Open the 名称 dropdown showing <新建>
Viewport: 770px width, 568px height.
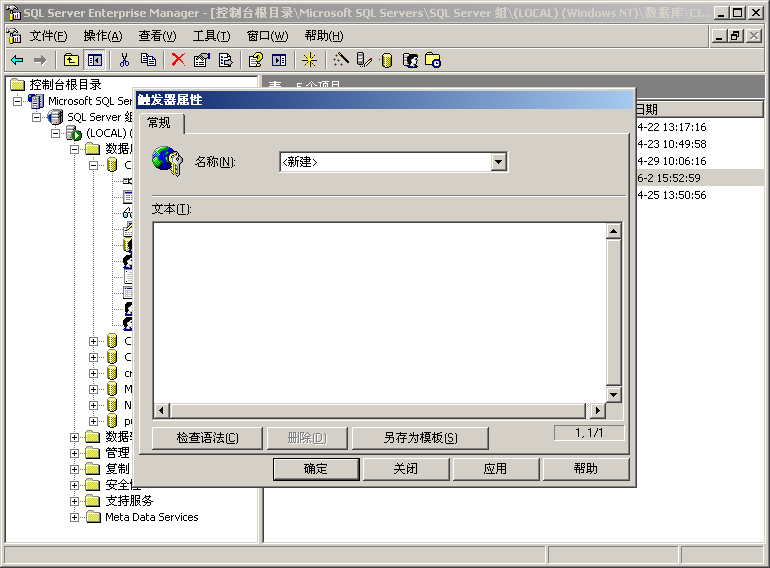(498, 162)
